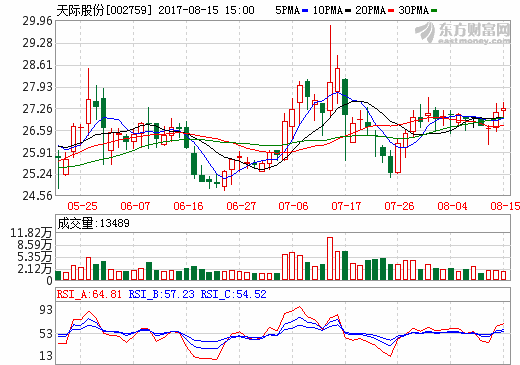Click date label 06-27

(x=241, y=206)
